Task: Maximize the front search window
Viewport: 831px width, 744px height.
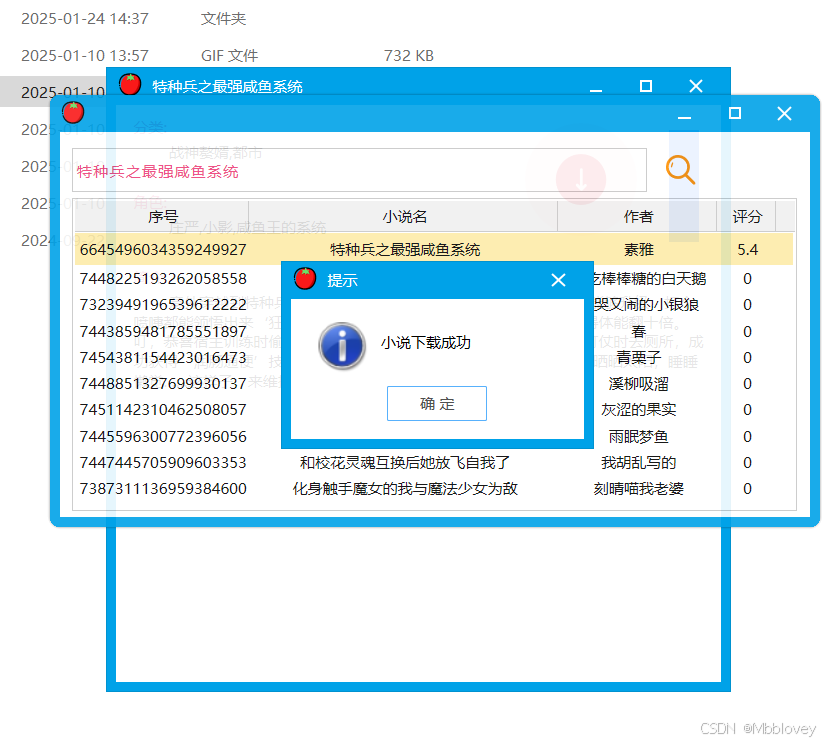Action: [x=735, y=113]
